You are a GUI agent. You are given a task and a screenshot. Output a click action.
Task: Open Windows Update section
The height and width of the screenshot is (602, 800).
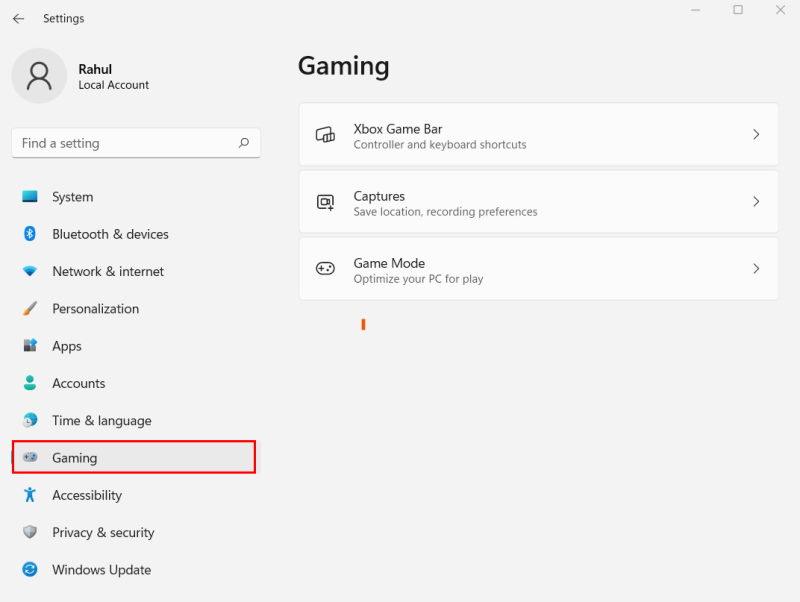(134, 569)
